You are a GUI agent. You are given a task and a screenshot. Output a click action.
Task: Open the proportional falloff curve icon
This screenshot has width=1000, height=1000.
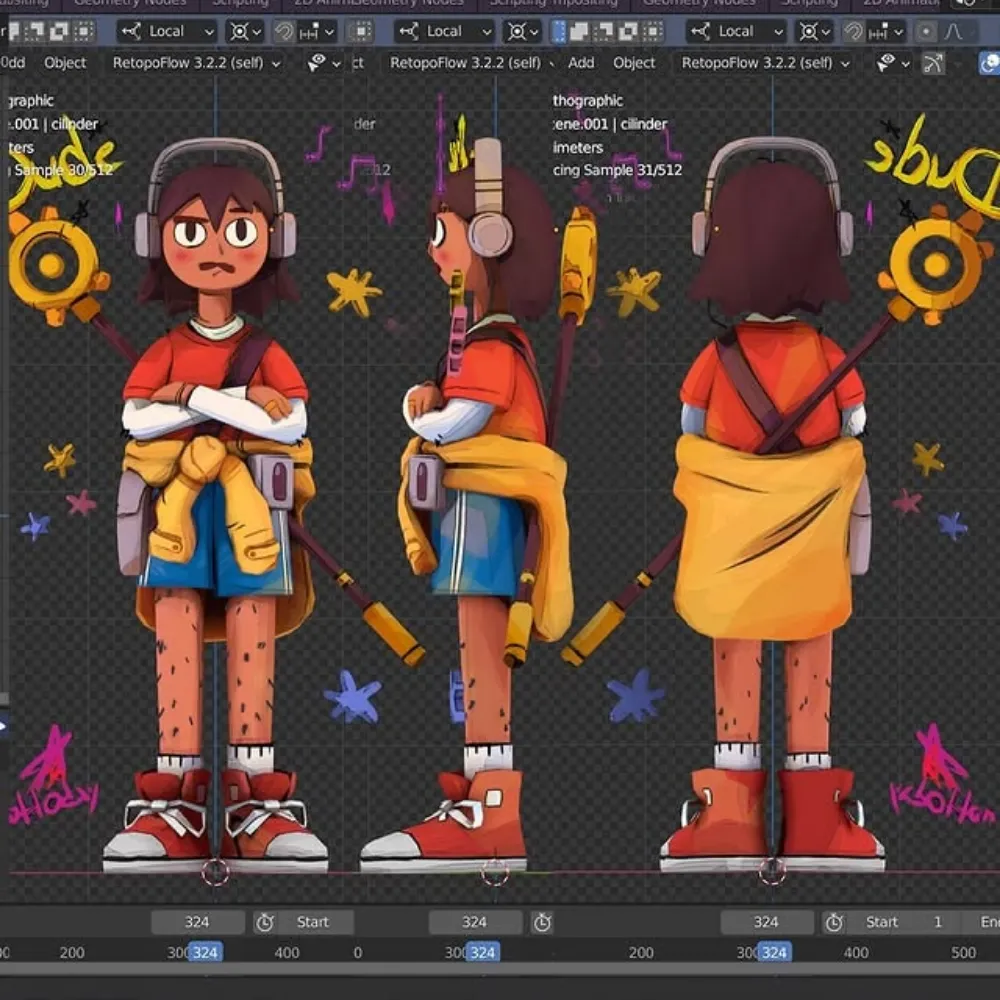[954, 31]
